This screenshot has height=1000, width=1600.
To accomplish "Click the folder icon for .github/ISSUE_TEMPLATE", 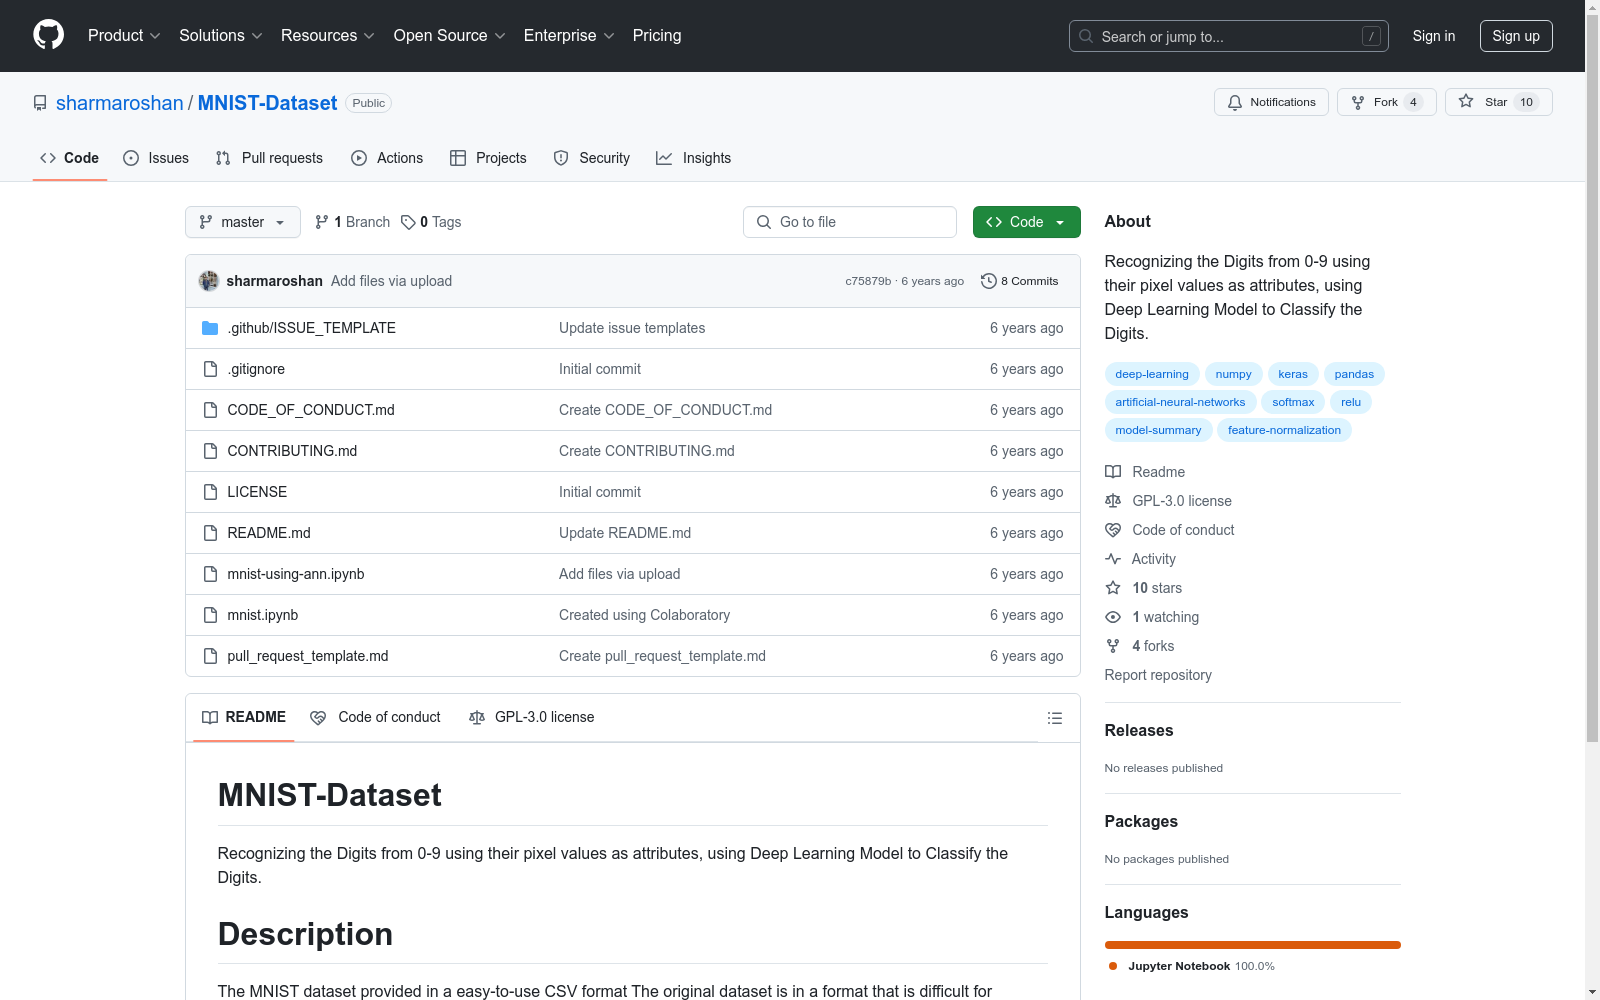I will 210,328.
